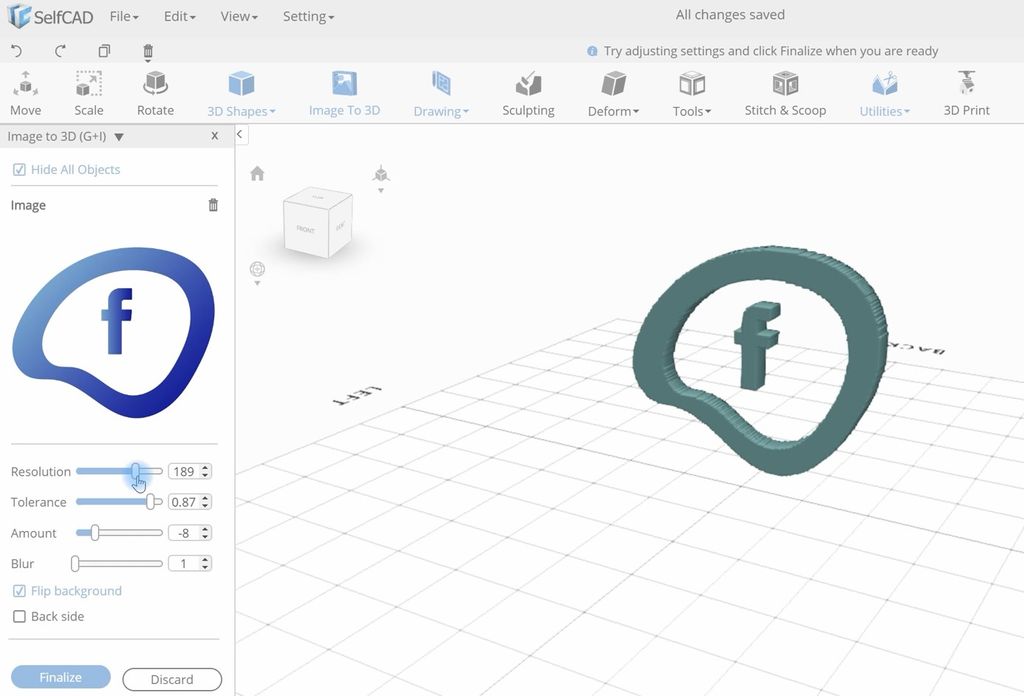The height and width of the screenshot is (696, 1024).
Task: Click the home view icon
Action: click(x=257, y=173)
